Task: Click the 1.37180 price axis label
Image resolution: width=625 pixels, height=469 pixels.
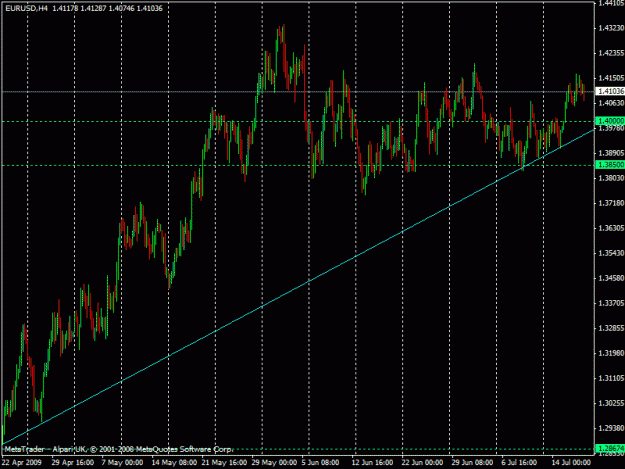Action: (611, 204)
